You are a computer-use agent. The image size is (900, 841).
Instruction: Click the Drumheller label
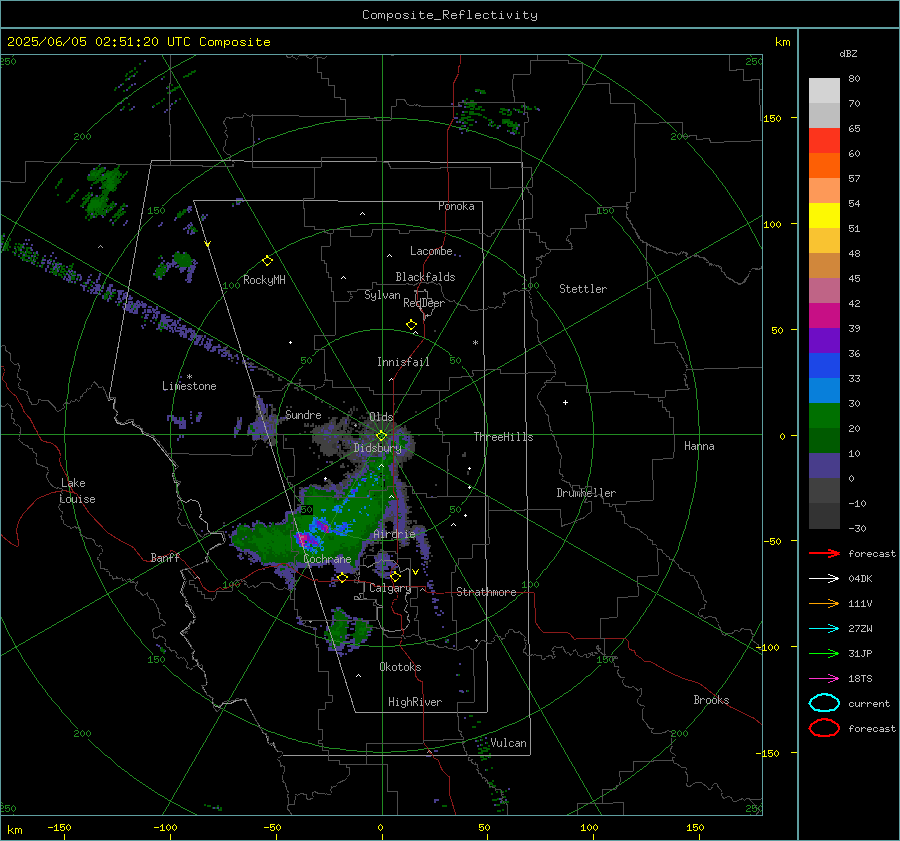click(586, 493)
